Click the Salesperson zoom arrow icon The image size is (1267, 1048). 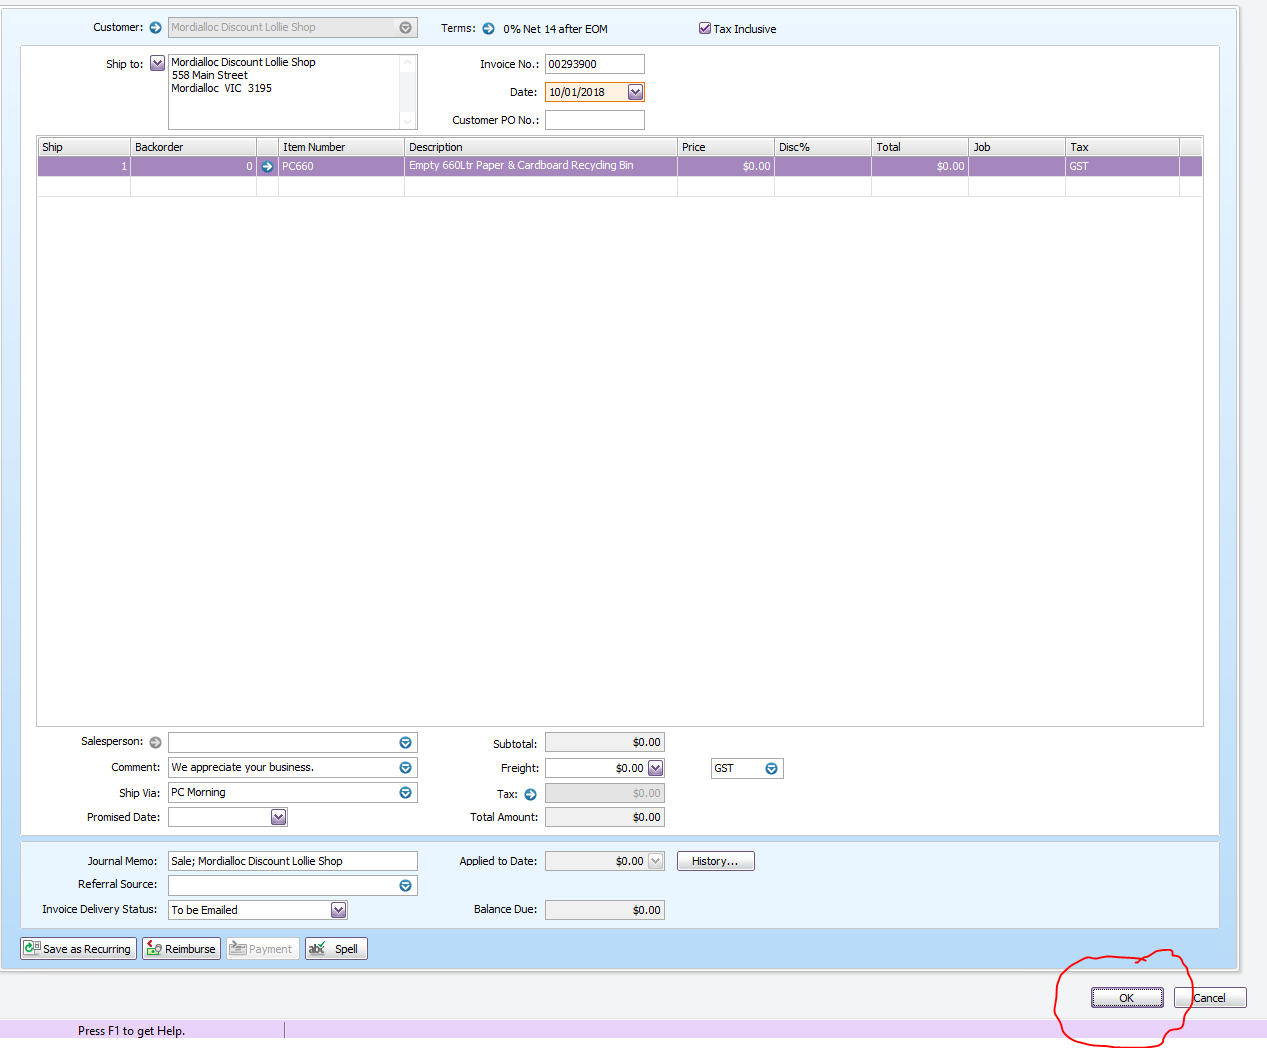(x=155, y=742)
